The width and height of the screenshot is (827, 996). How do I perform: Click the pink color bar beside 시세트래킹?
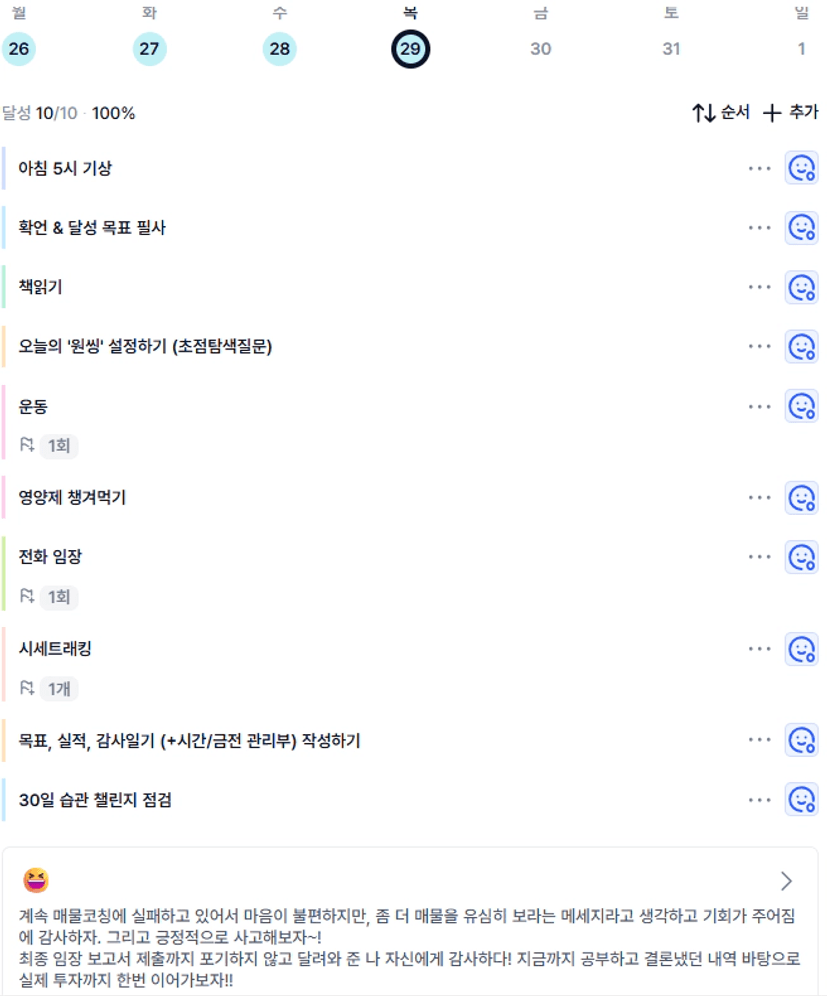pos(4,663)
